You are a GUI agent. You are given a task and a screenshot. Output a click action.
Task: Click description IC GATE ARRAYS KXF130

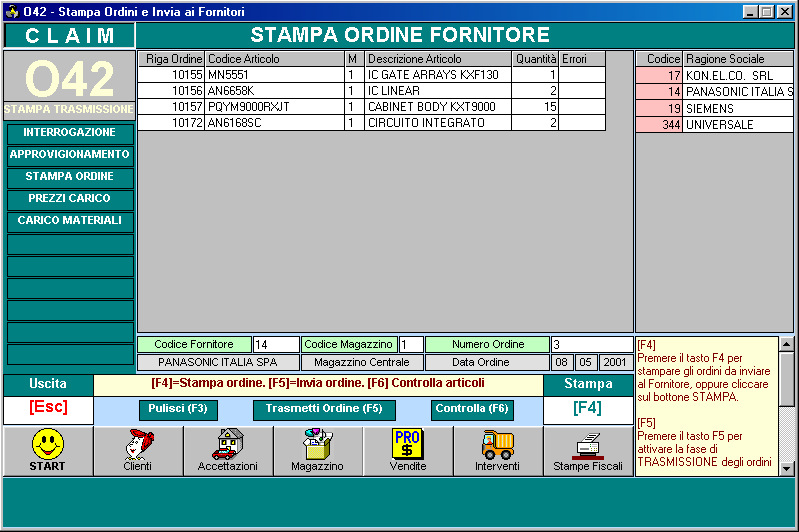click(x=438, y=75)
